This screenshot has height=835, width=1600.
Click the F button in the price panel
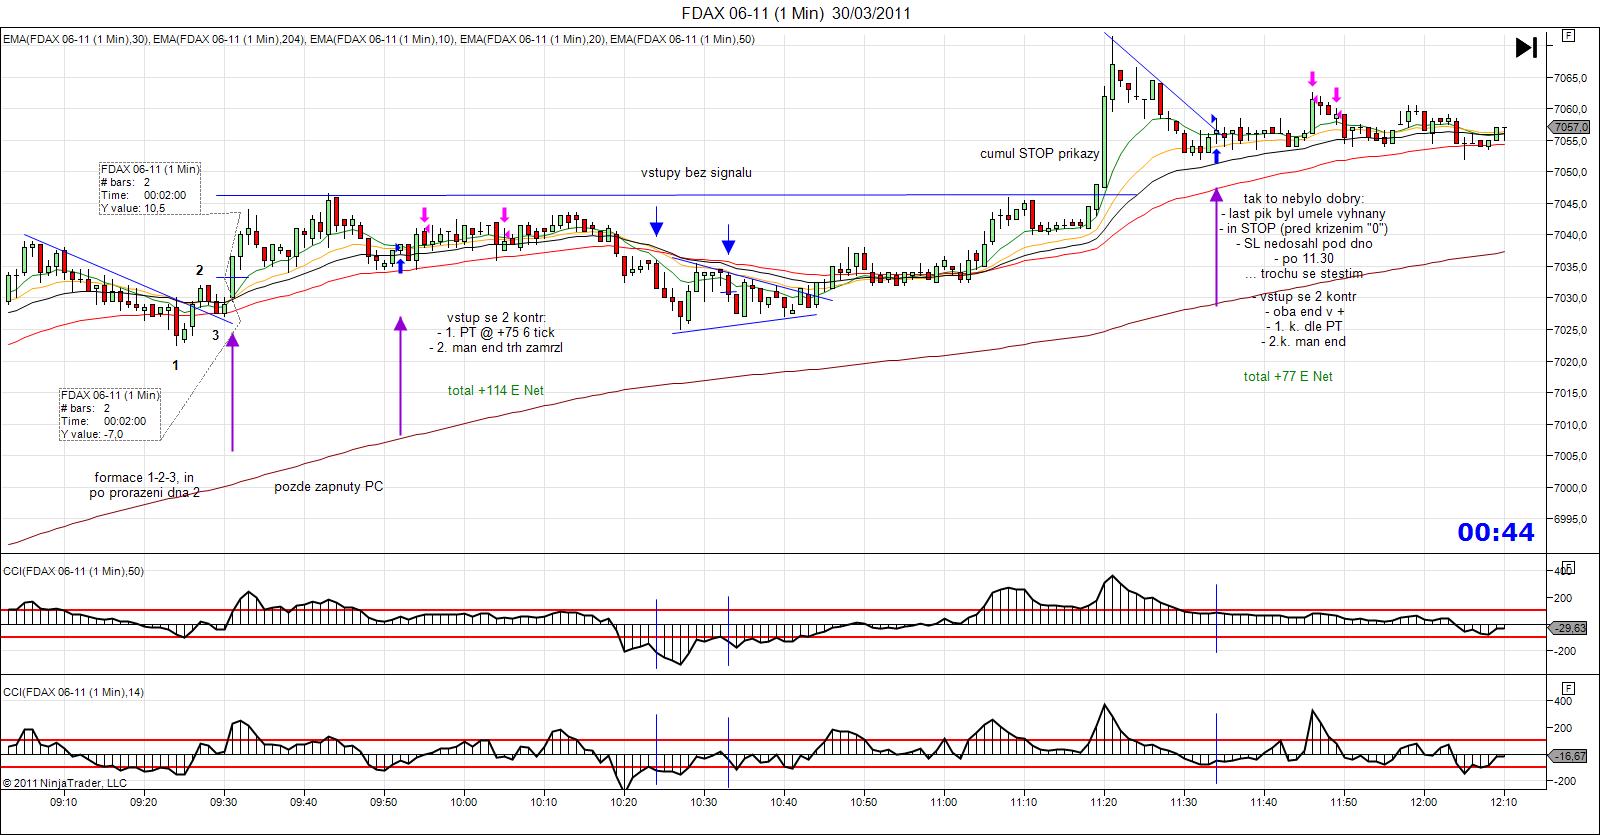tap(1569, 35)
